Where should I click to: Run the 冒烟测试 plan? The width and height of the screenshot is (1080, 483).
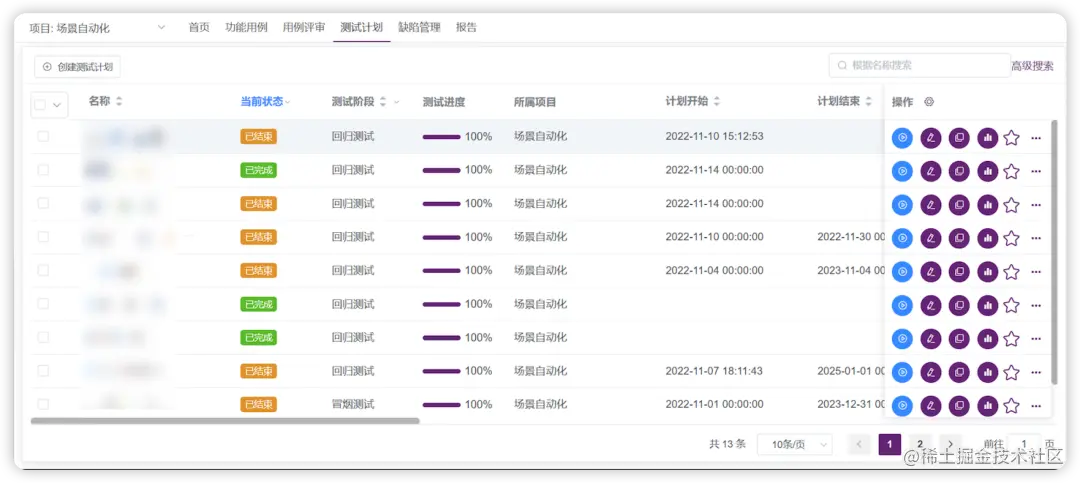point(902,406)
